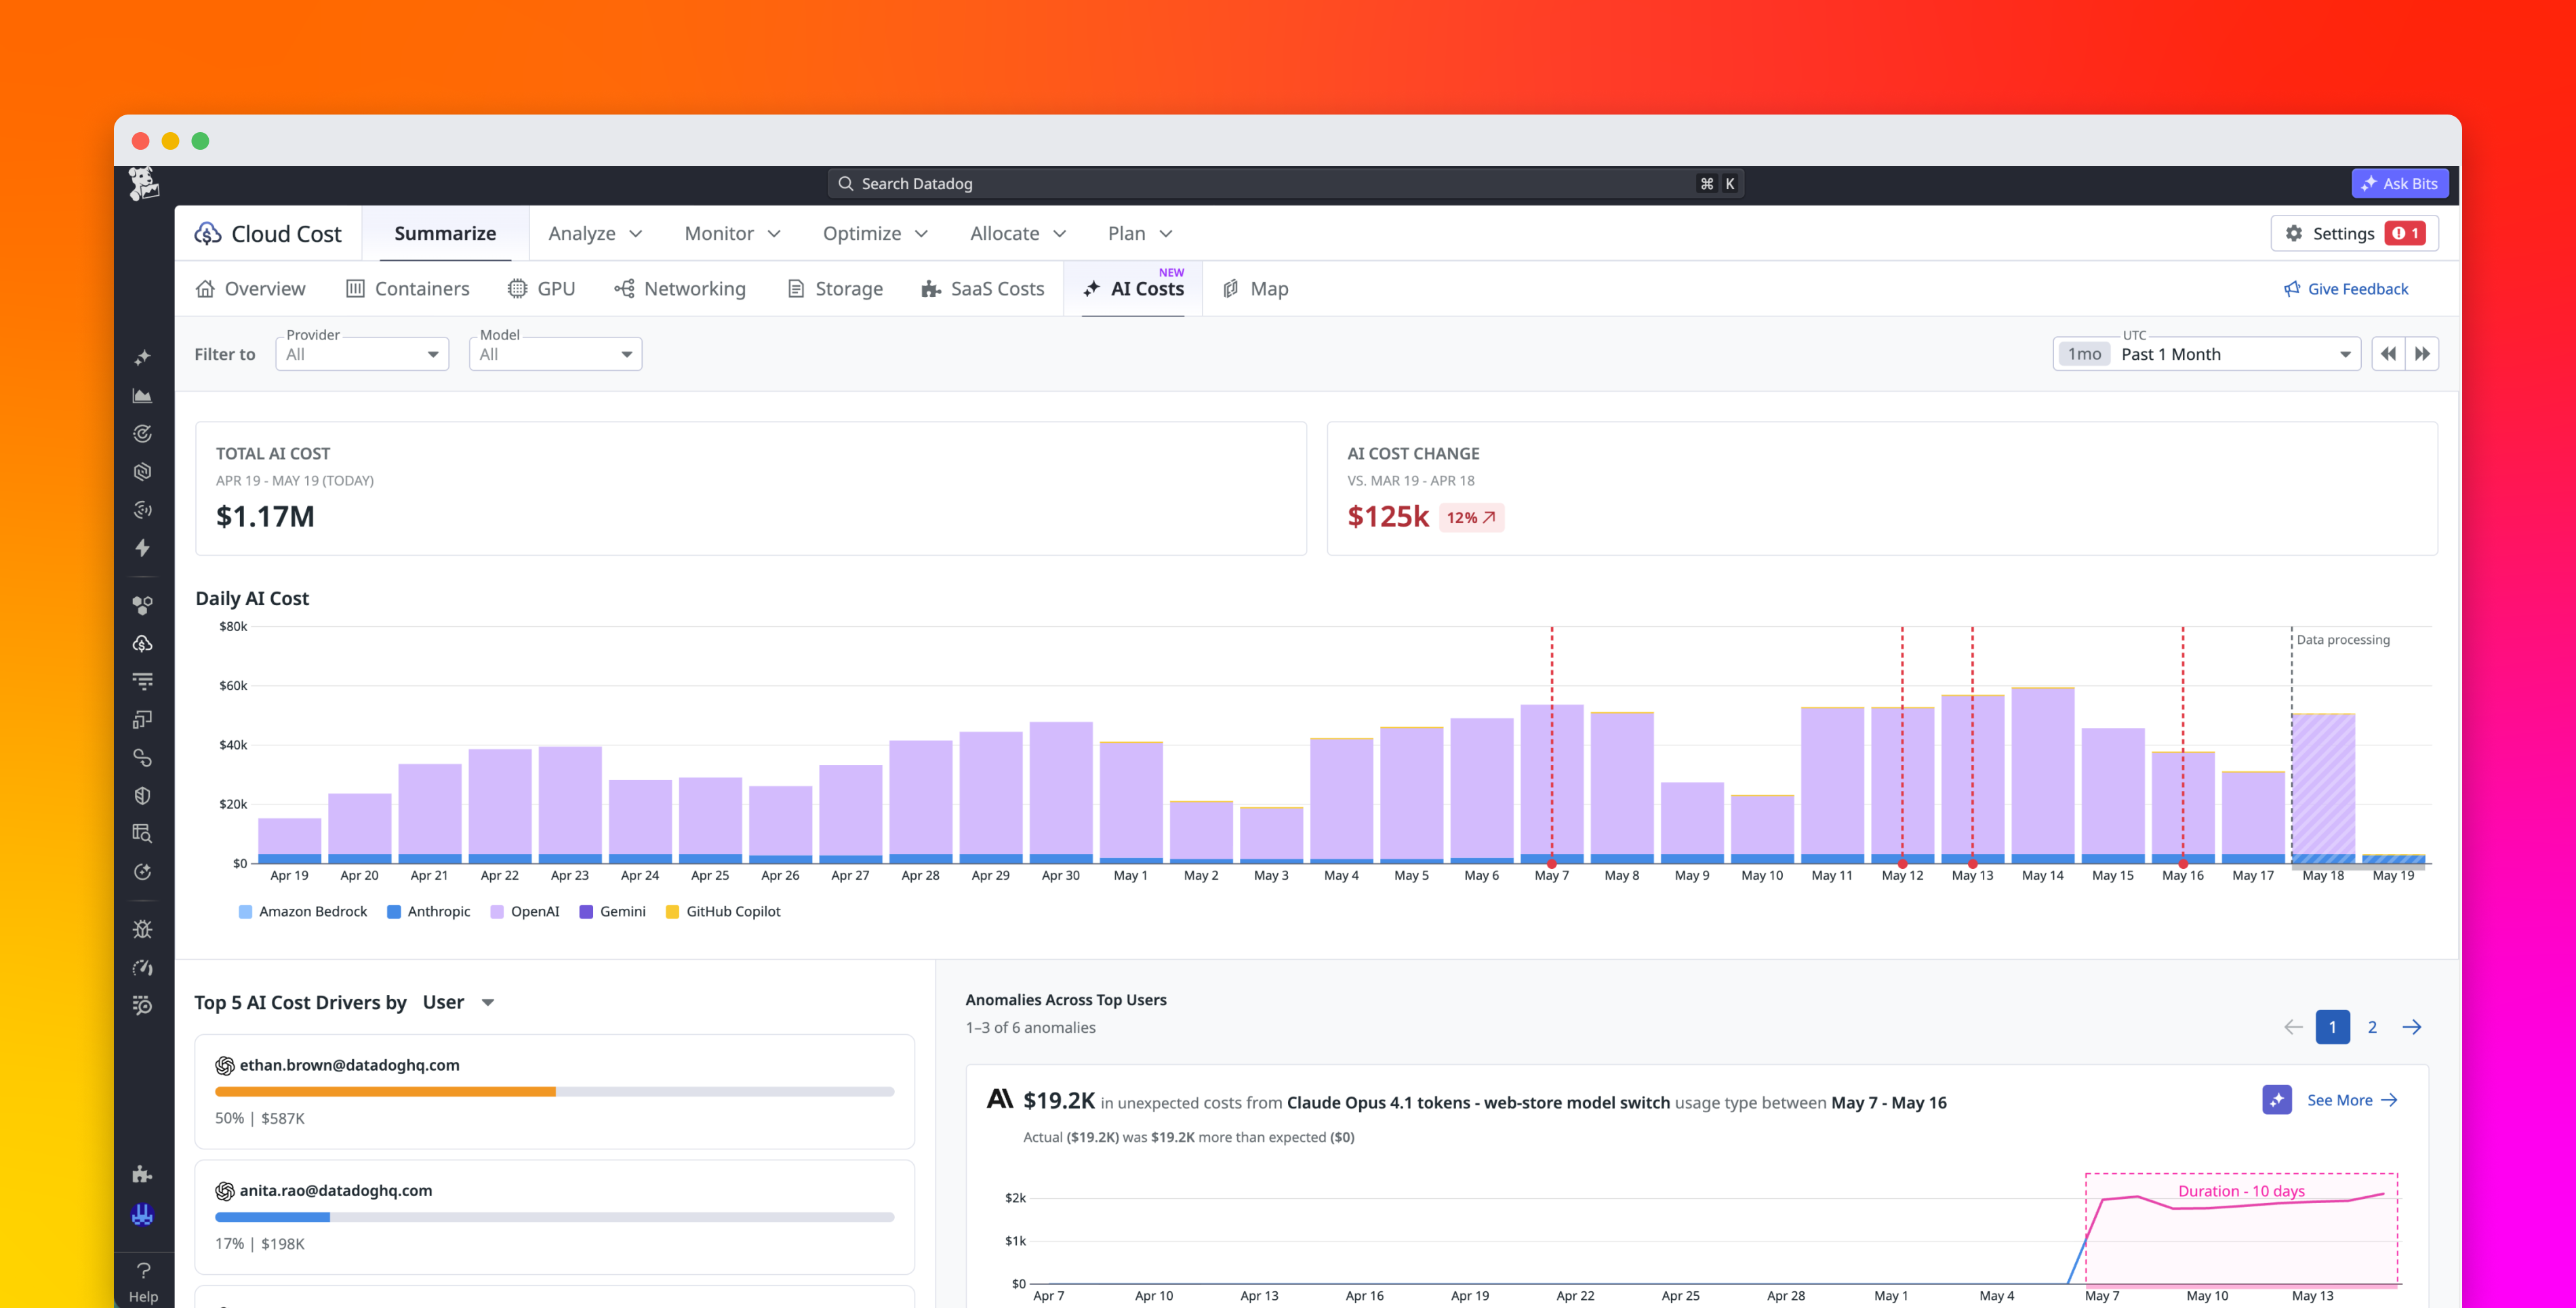Switch to the SaaS Costs tab
Screen dimensions: 2576x1308
point(983,289)
